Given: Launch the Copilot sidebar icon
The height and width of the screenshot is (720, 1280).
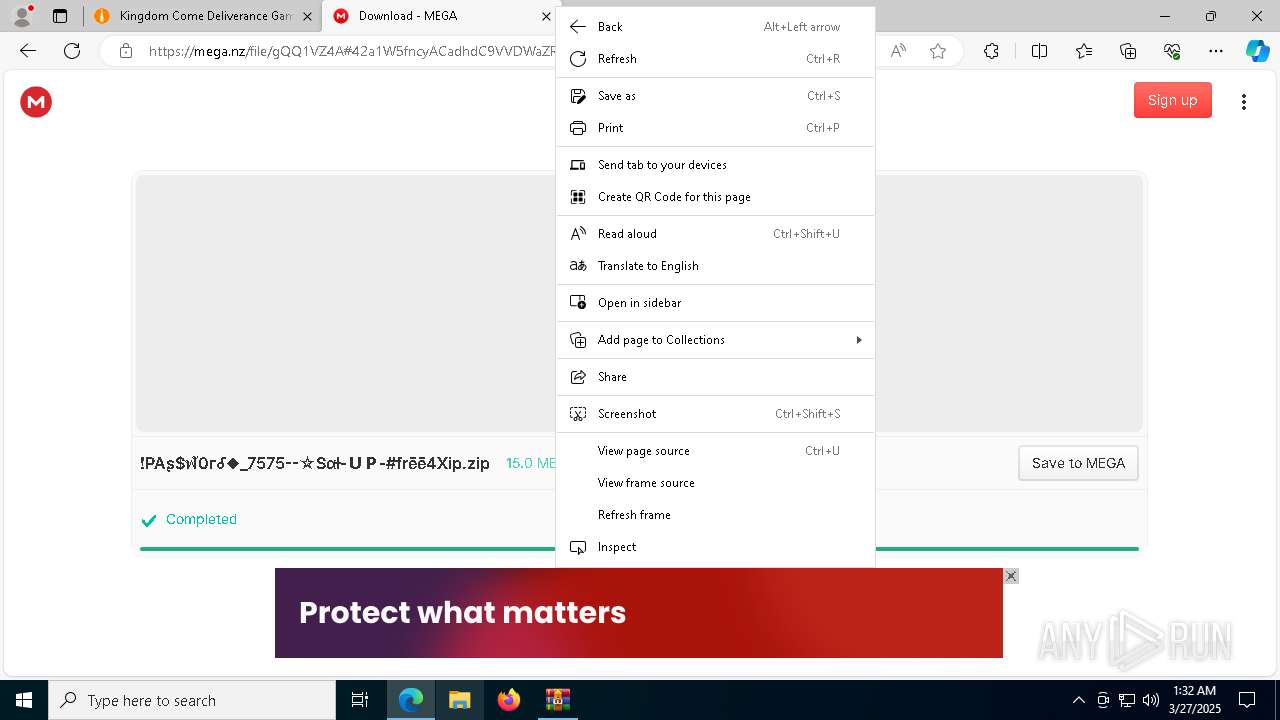Looking at the screenshot, I should coord(1257,51).
